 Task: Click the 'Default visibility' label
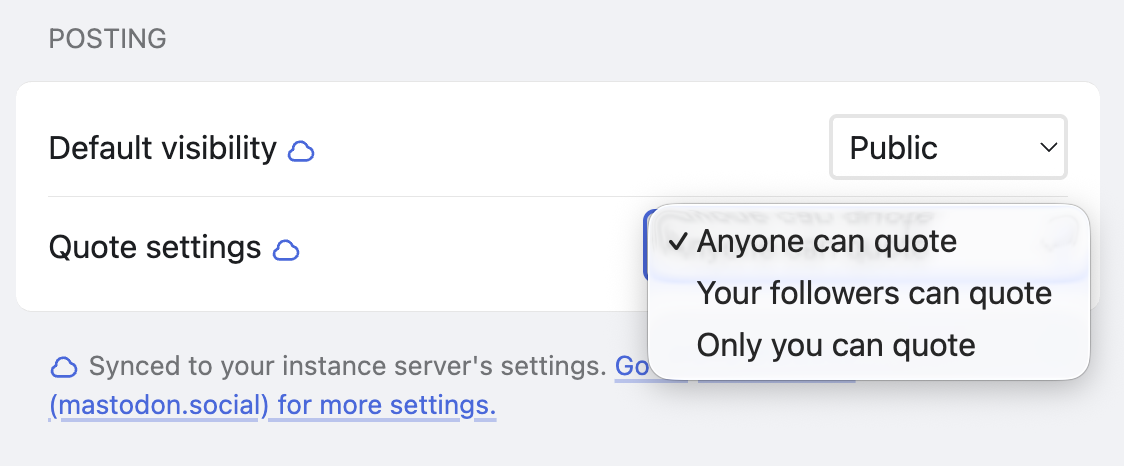click(x=162, y=148)
